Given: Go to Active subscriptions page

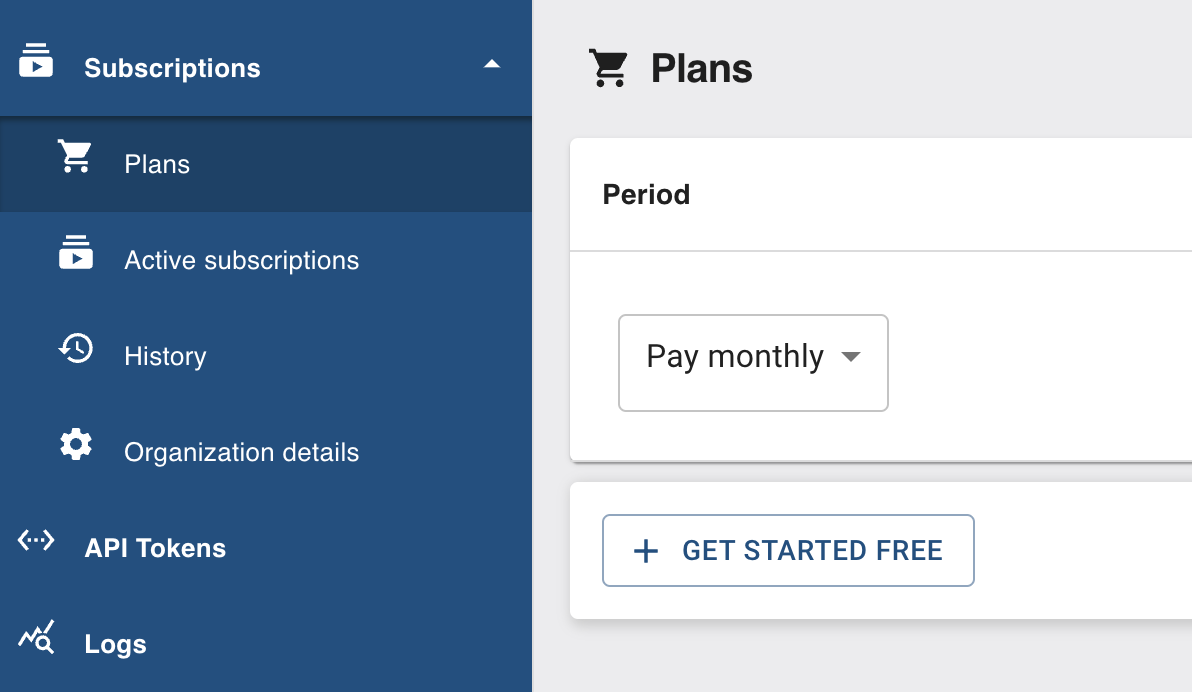Looking at the screenshot, I should coord(241,260).
